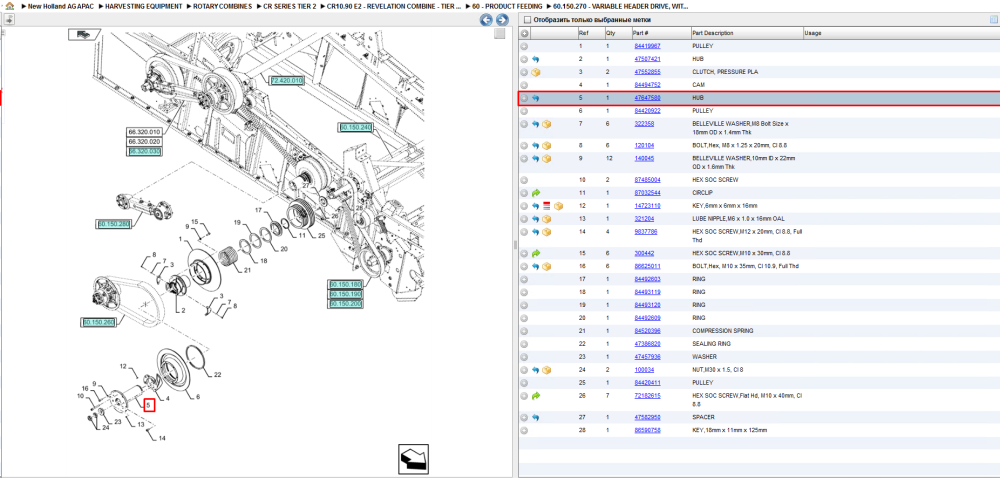Open the CR SERIES TIER 2 breadcrumb
This screenshot has height=478, width=1000.
(290, 6)
